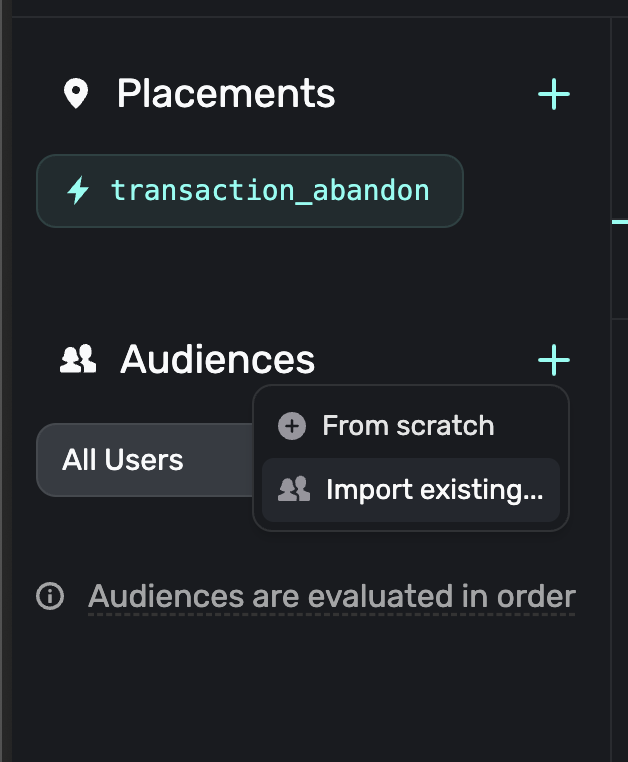
Task: Click the plus icon next to Placements
Action: click(553, 95)
